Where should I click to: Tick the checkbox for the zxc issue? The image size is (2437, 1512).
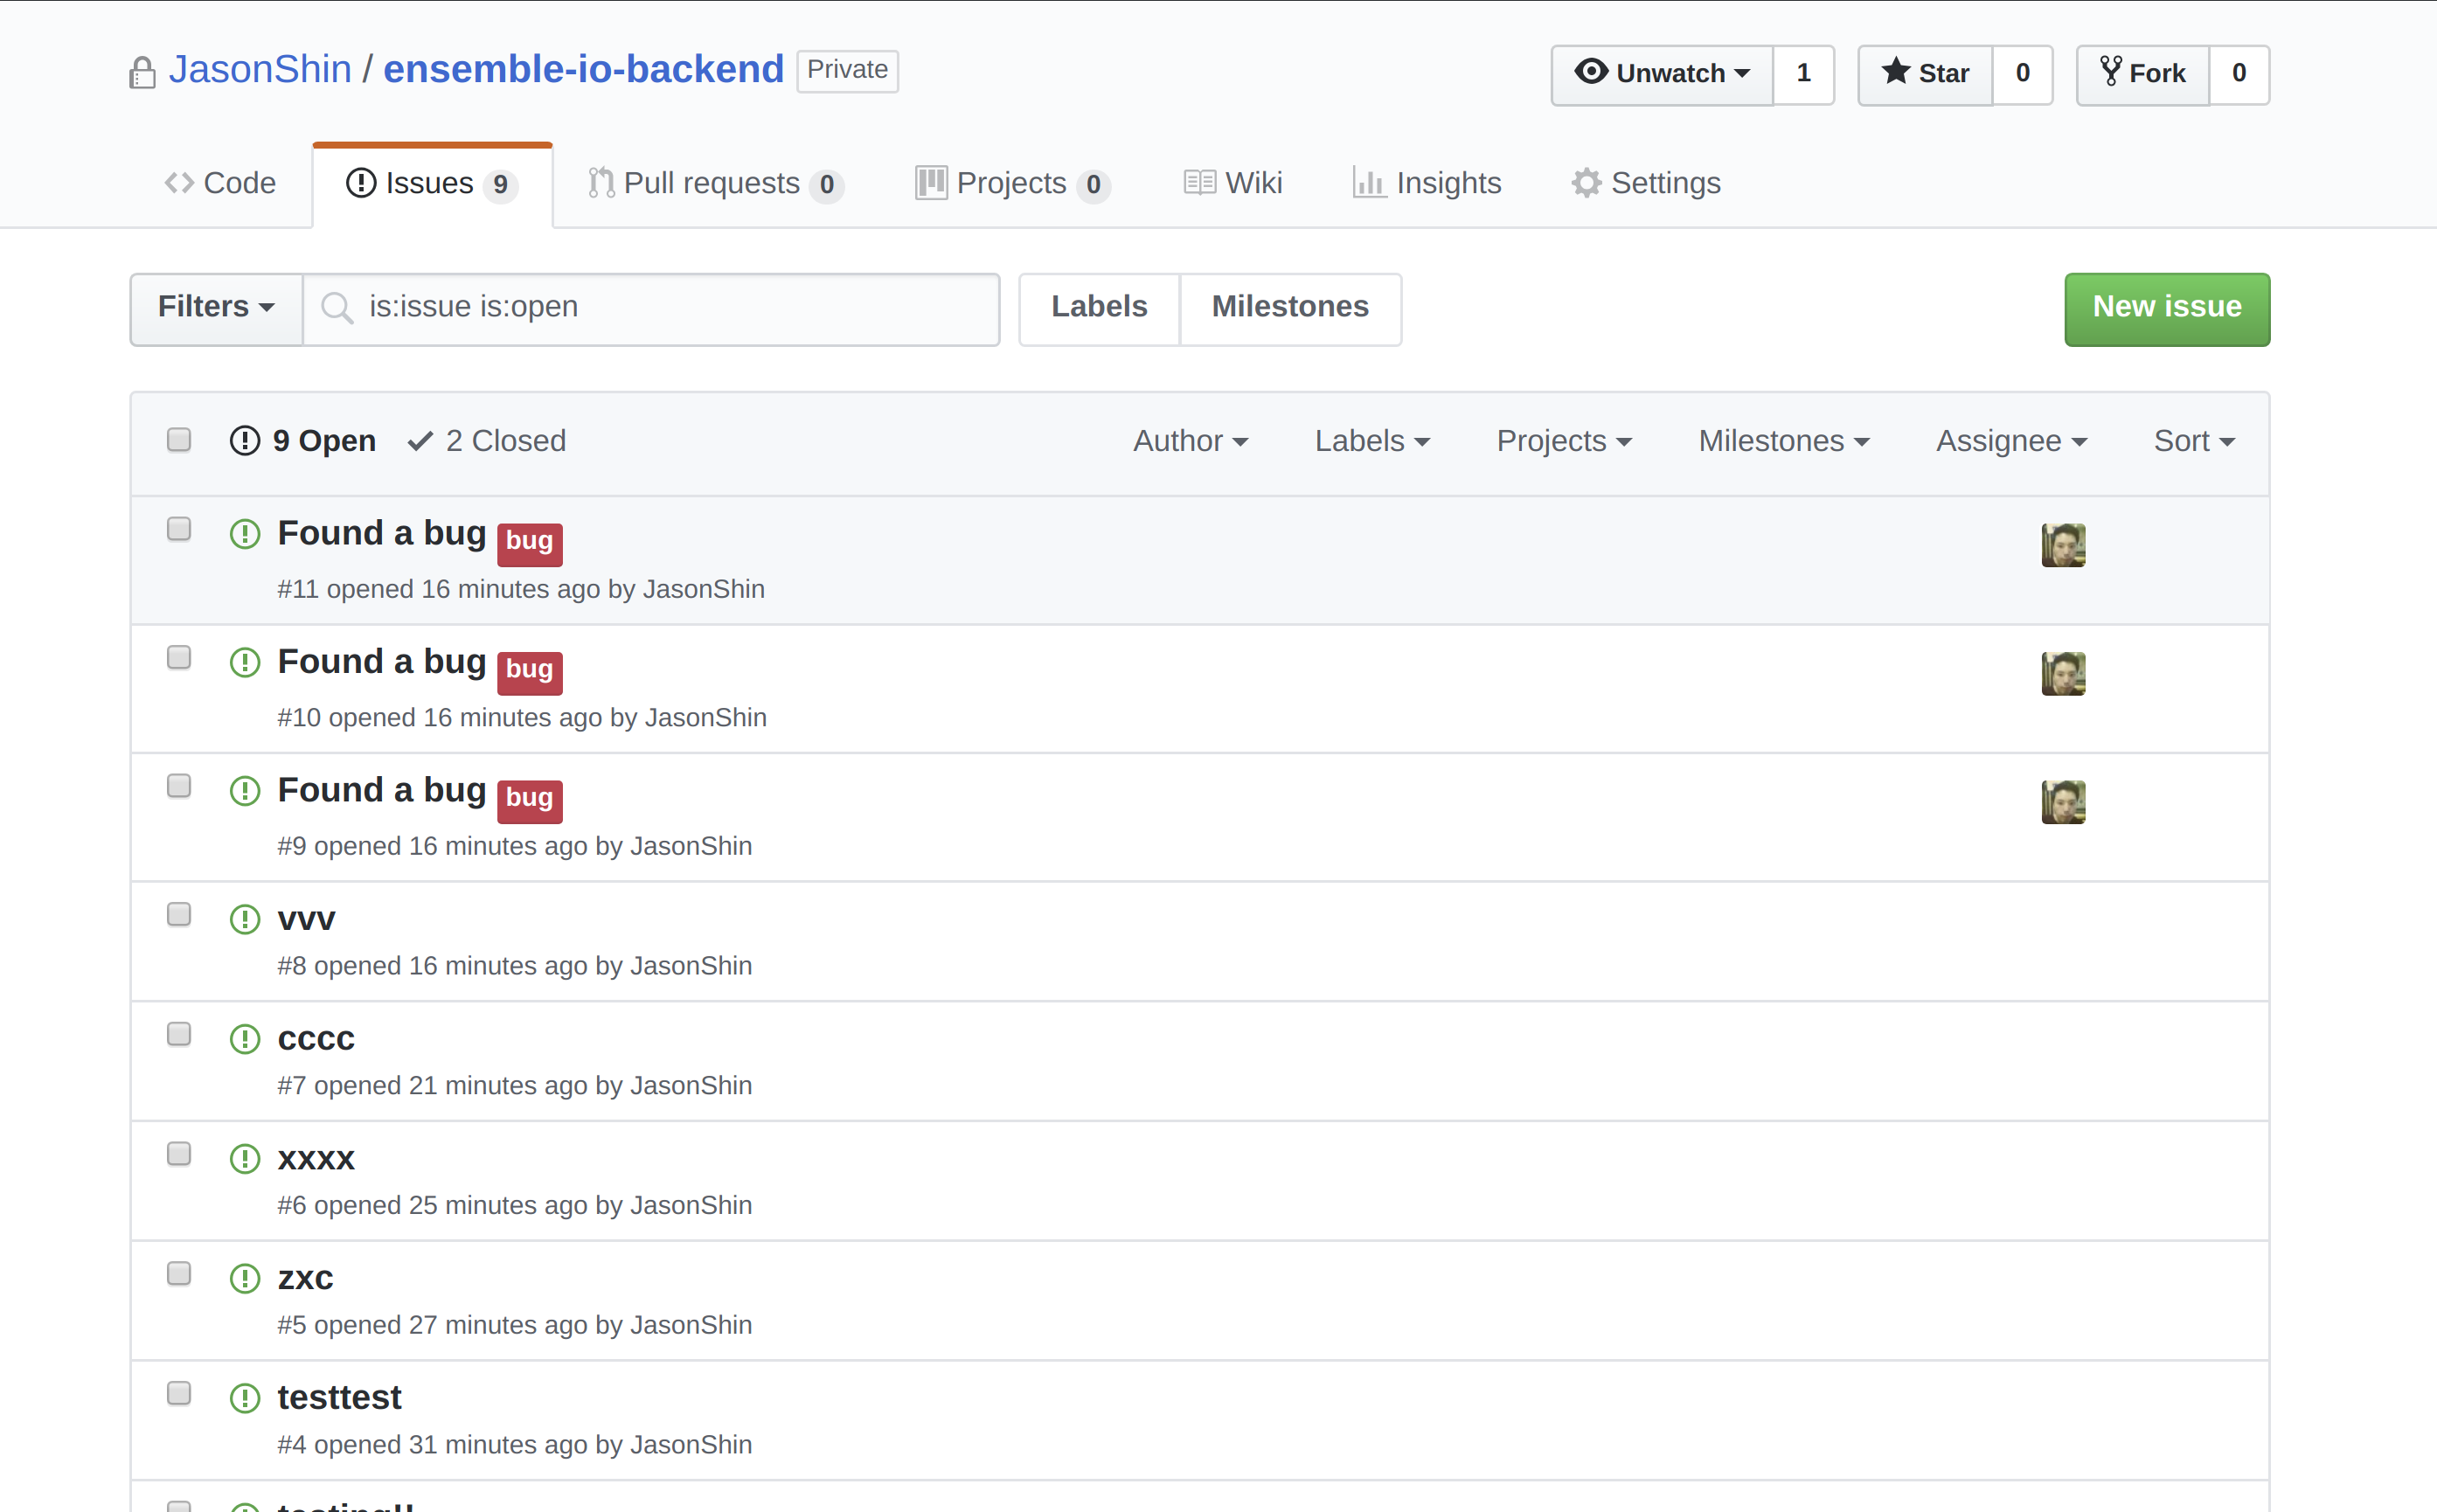(179, 1273)
